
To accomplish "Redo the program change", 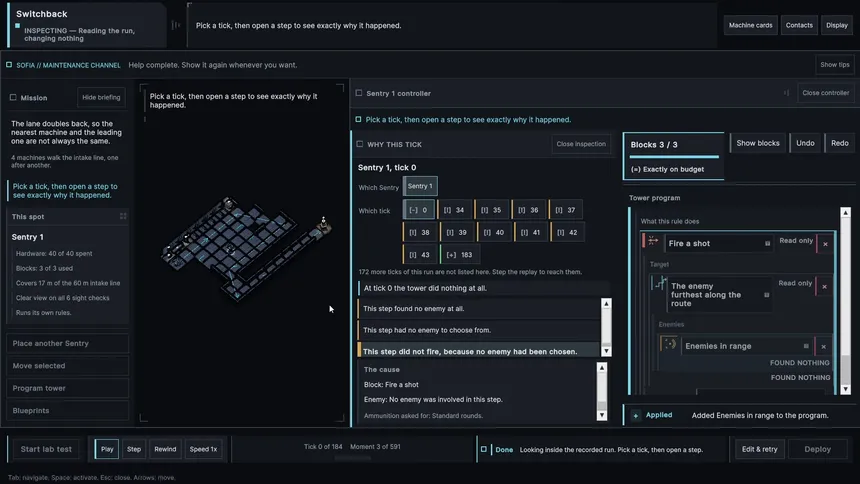I will tap(839, 143).
